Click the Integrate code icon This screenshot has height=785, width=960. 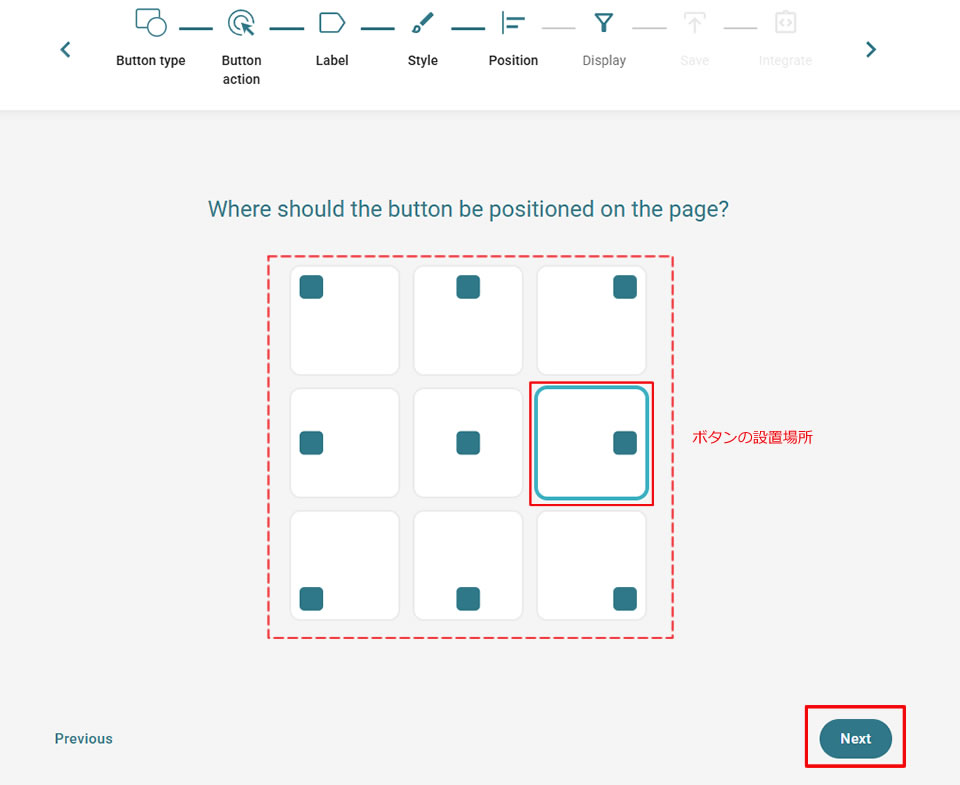(785, 22)
